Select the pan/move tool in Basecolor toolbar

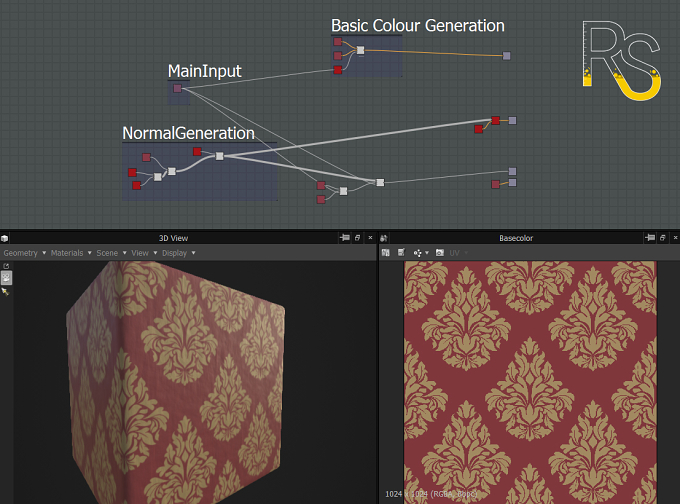(x=418, y=253)
